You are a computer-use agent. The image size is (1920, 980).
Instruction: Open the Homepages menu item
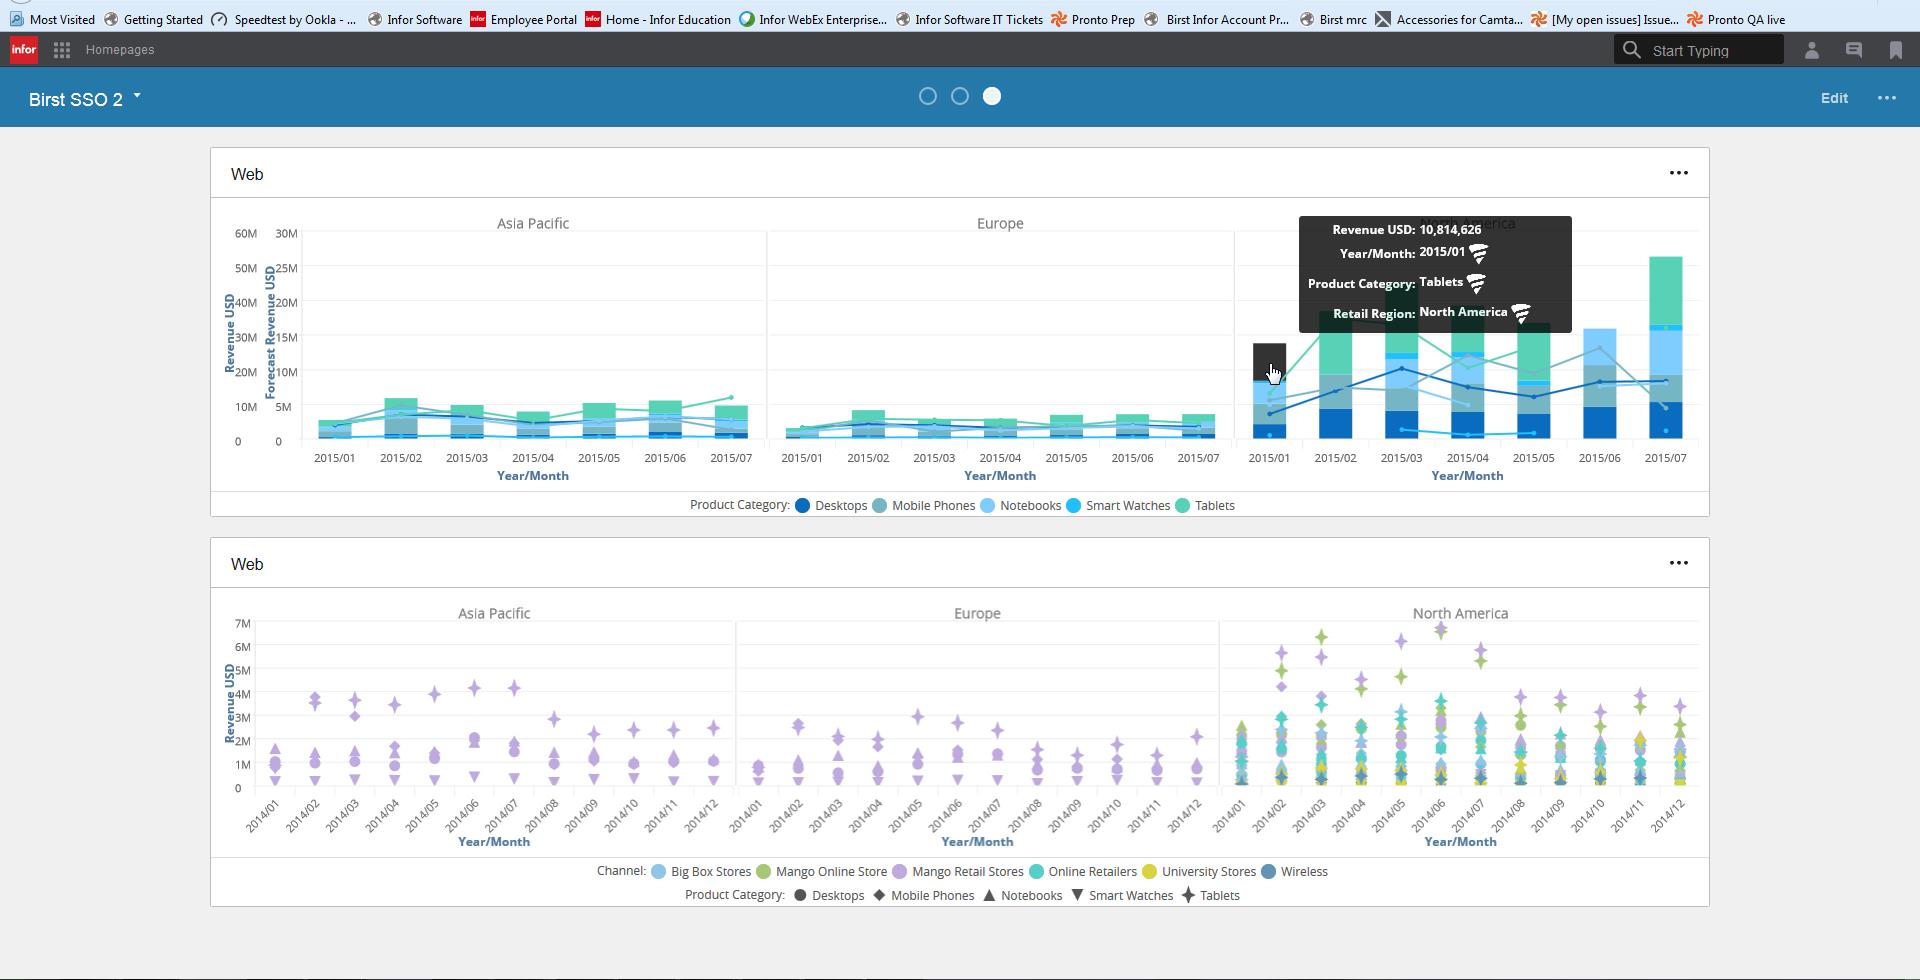coord(120,50)
